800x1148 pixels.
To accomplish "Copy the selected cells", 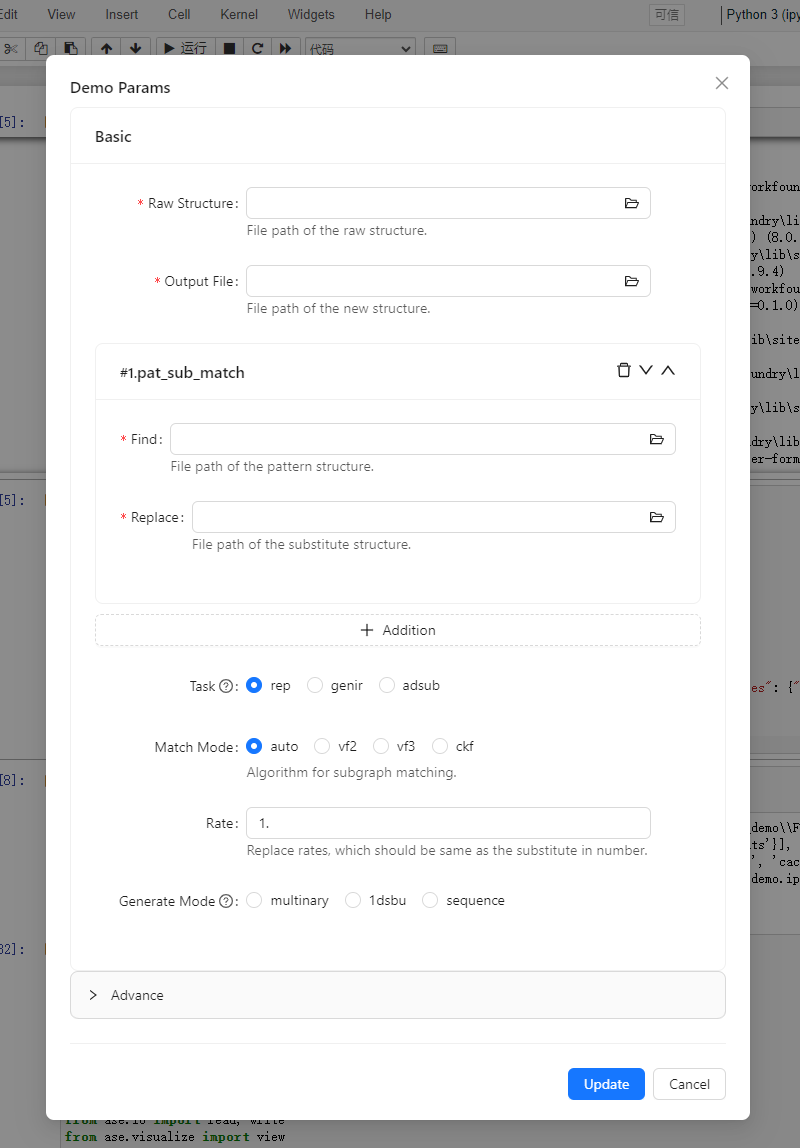I will click(41, 48).
